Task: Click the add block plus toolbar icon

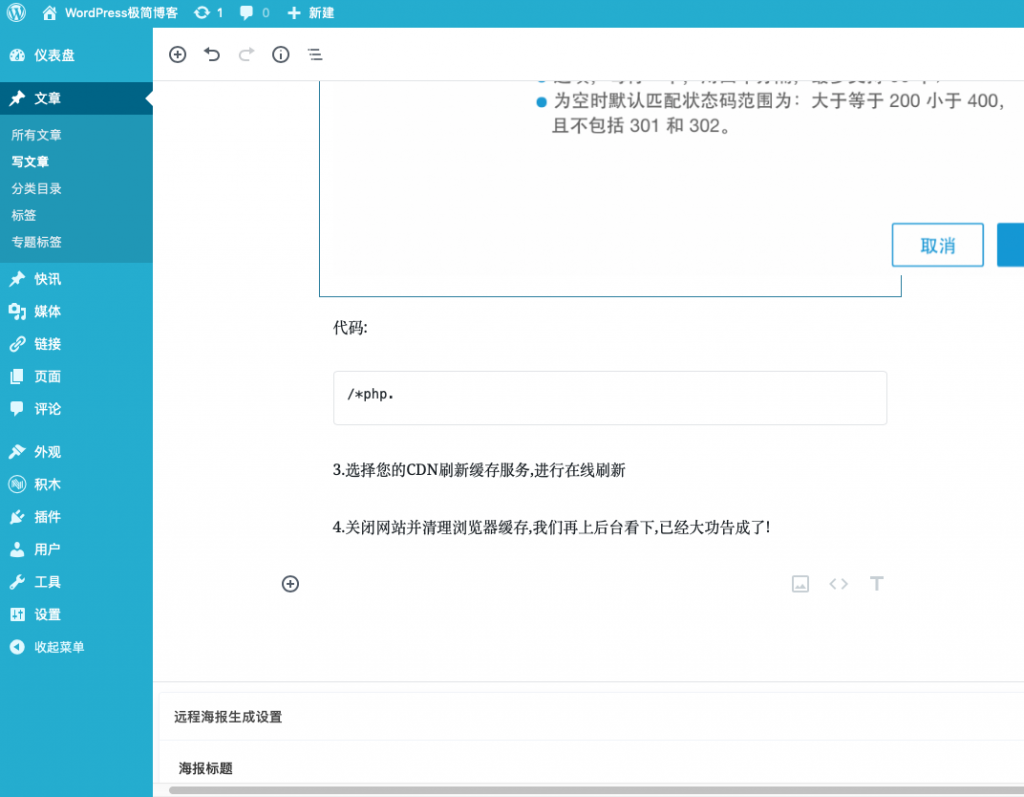Action: click(x=178, y=55)
